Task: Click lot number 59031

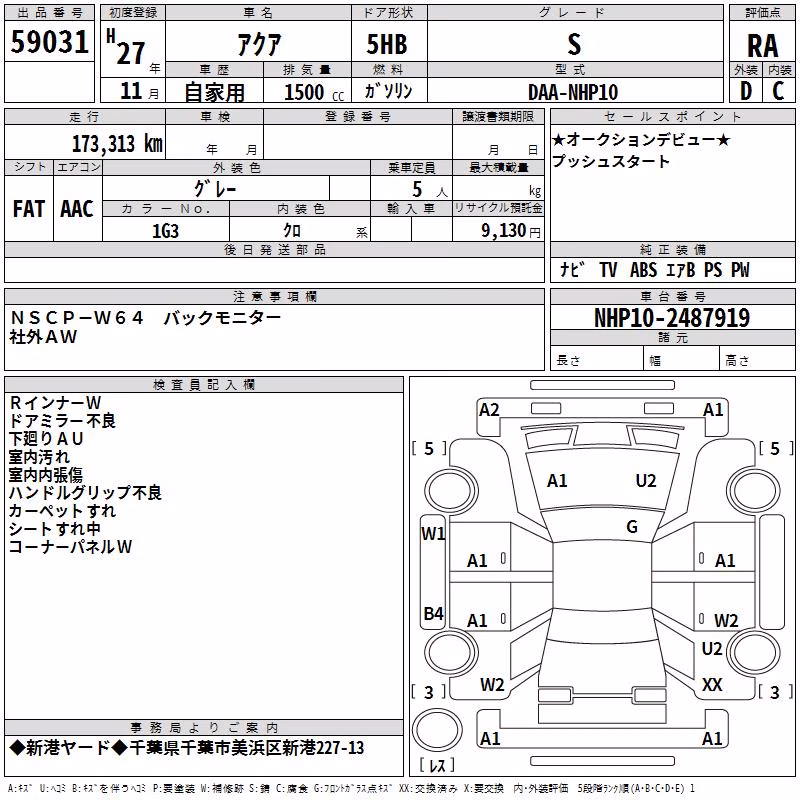Action: 49,42
